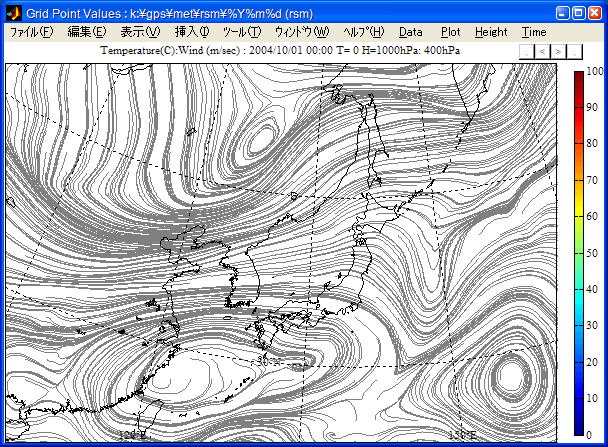Click inside the streamline map plot

tap(280, 250)
